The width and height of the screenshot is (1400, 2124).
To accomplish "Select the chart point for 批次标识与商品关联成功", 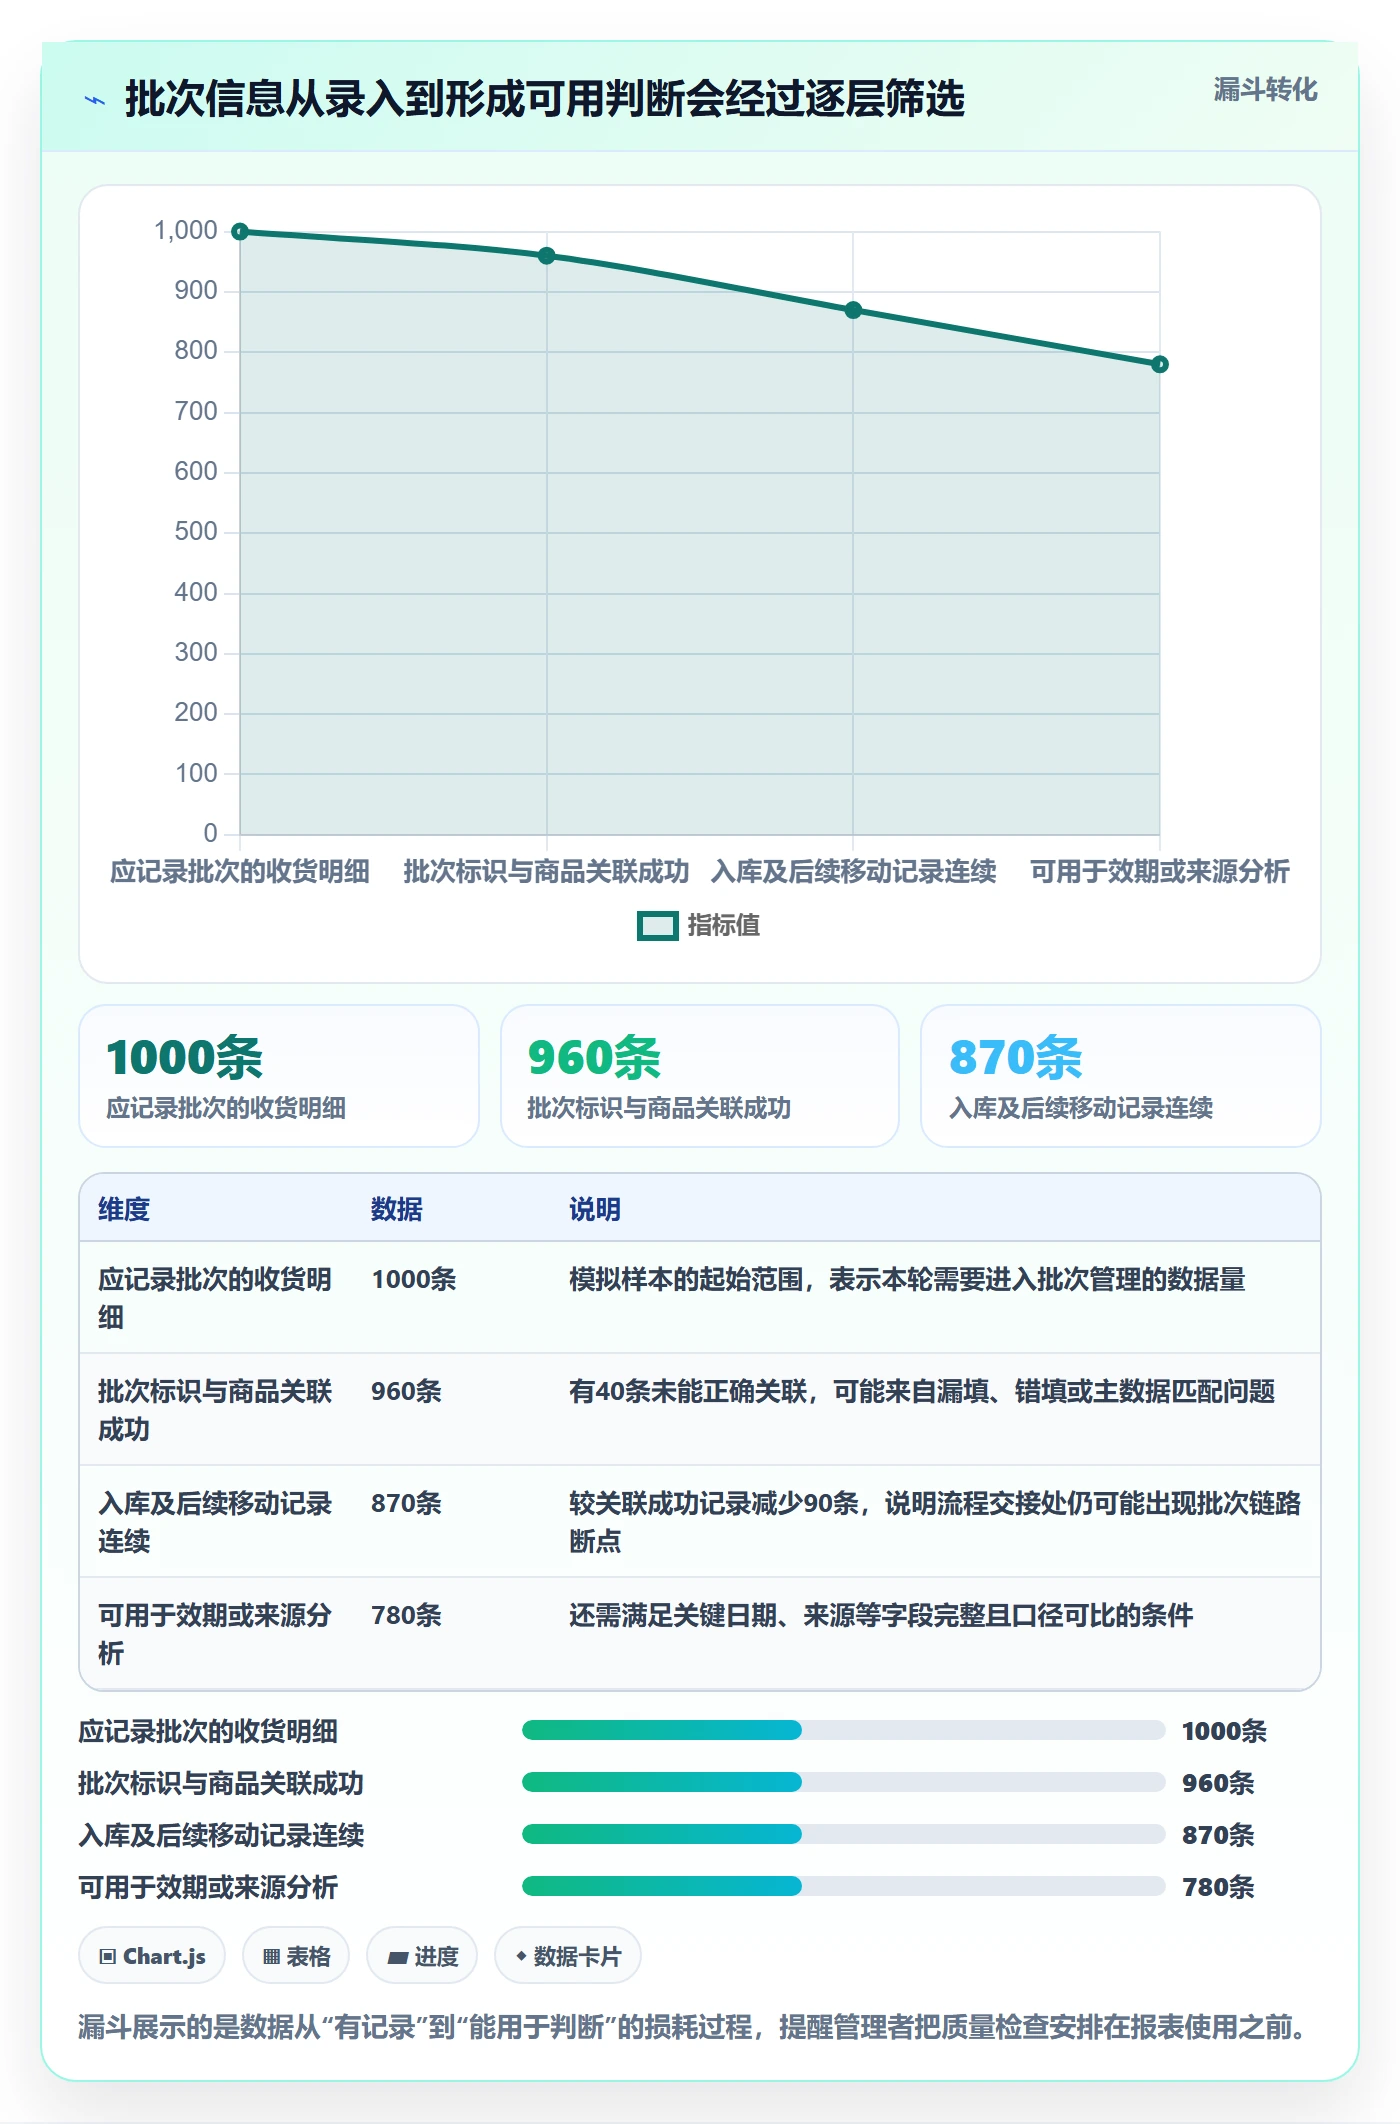I will 547,256.
